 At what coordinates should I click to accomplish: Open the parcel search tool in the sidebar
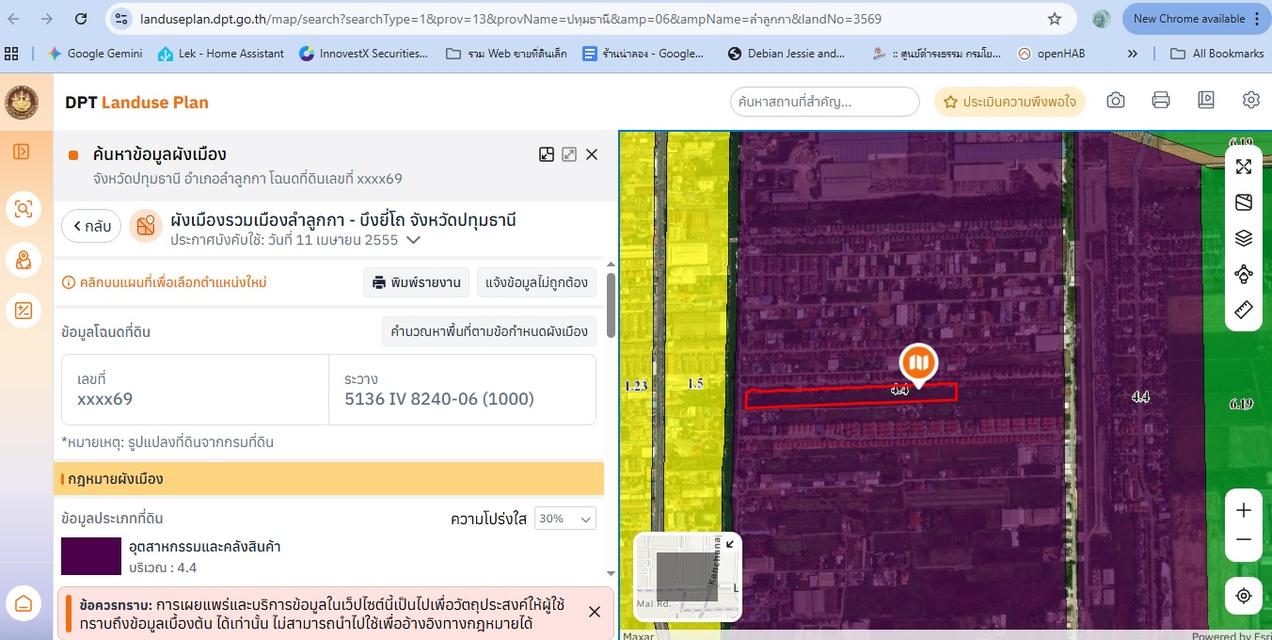coord(23,208)
